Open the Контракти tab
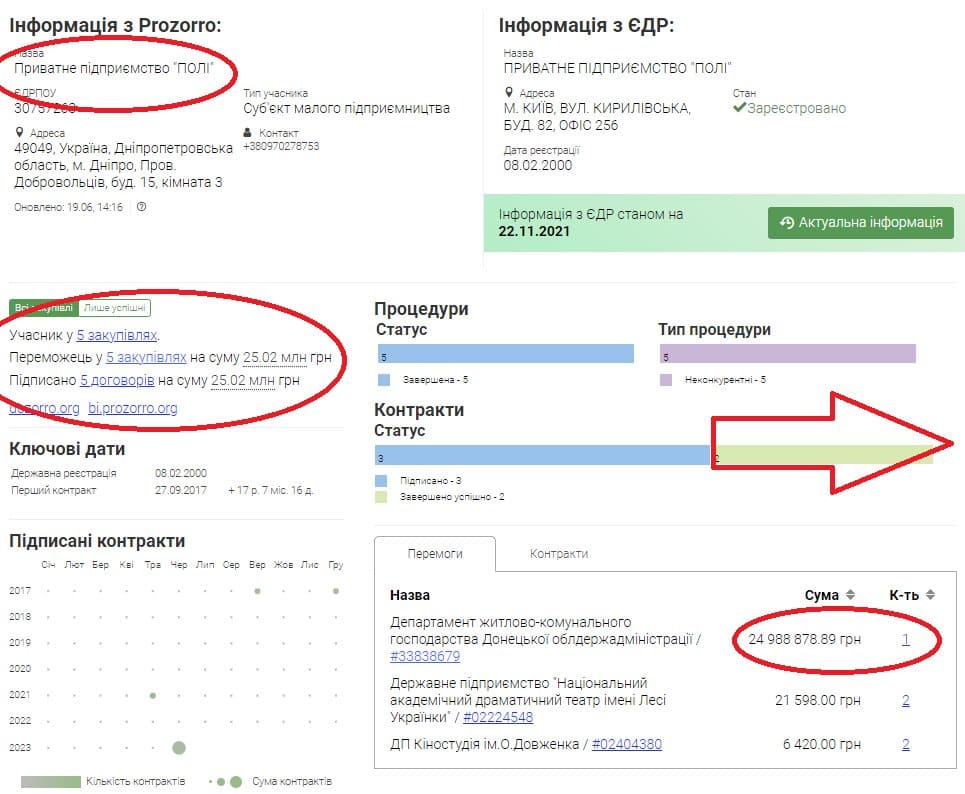The width and height of the screenshot is (965, 794). [x=558, y=553]
